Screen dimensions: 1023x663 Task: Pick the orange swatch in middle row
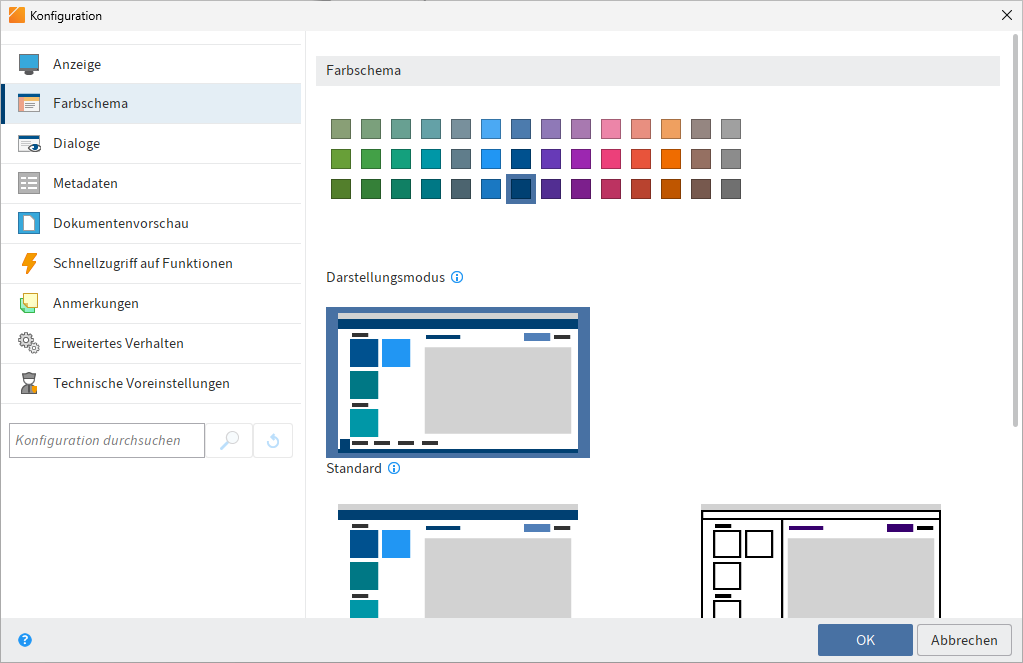[671, 159]
